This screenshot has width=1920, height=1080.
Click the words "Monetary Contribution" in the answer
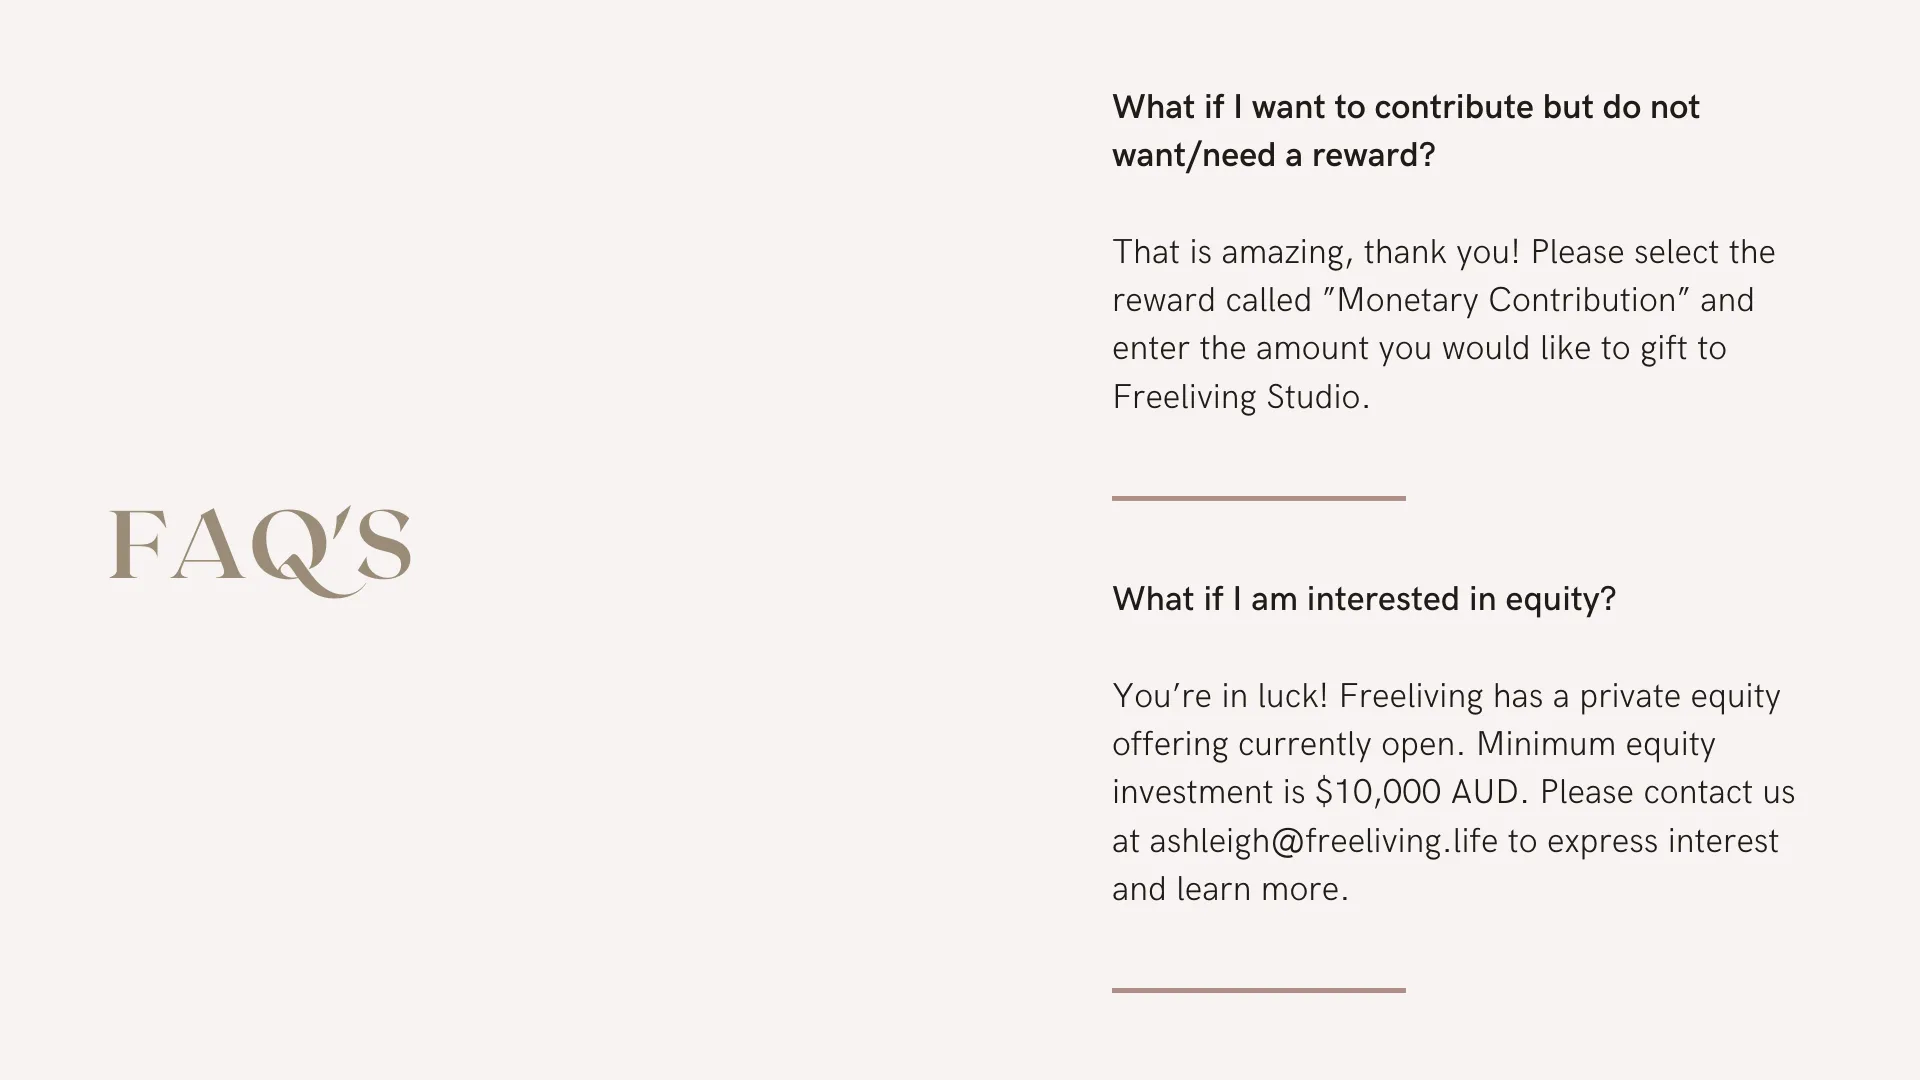(1506, 300)
